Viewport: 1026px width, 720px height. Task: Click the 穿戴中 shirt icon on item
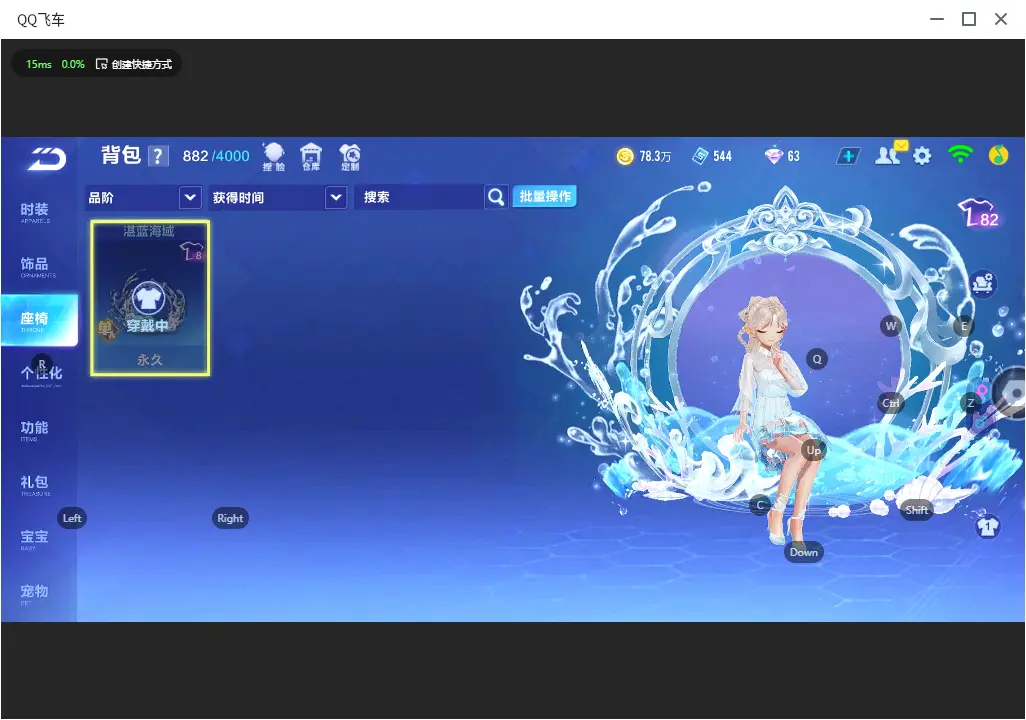(149, 298)
